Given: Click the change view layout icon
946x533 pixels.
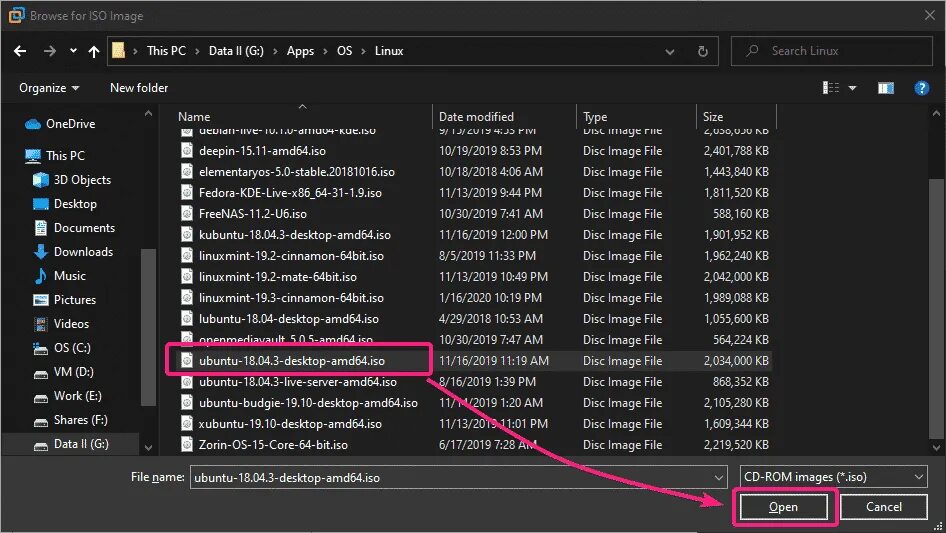Looking at the screenshot, I should point(831,88).
